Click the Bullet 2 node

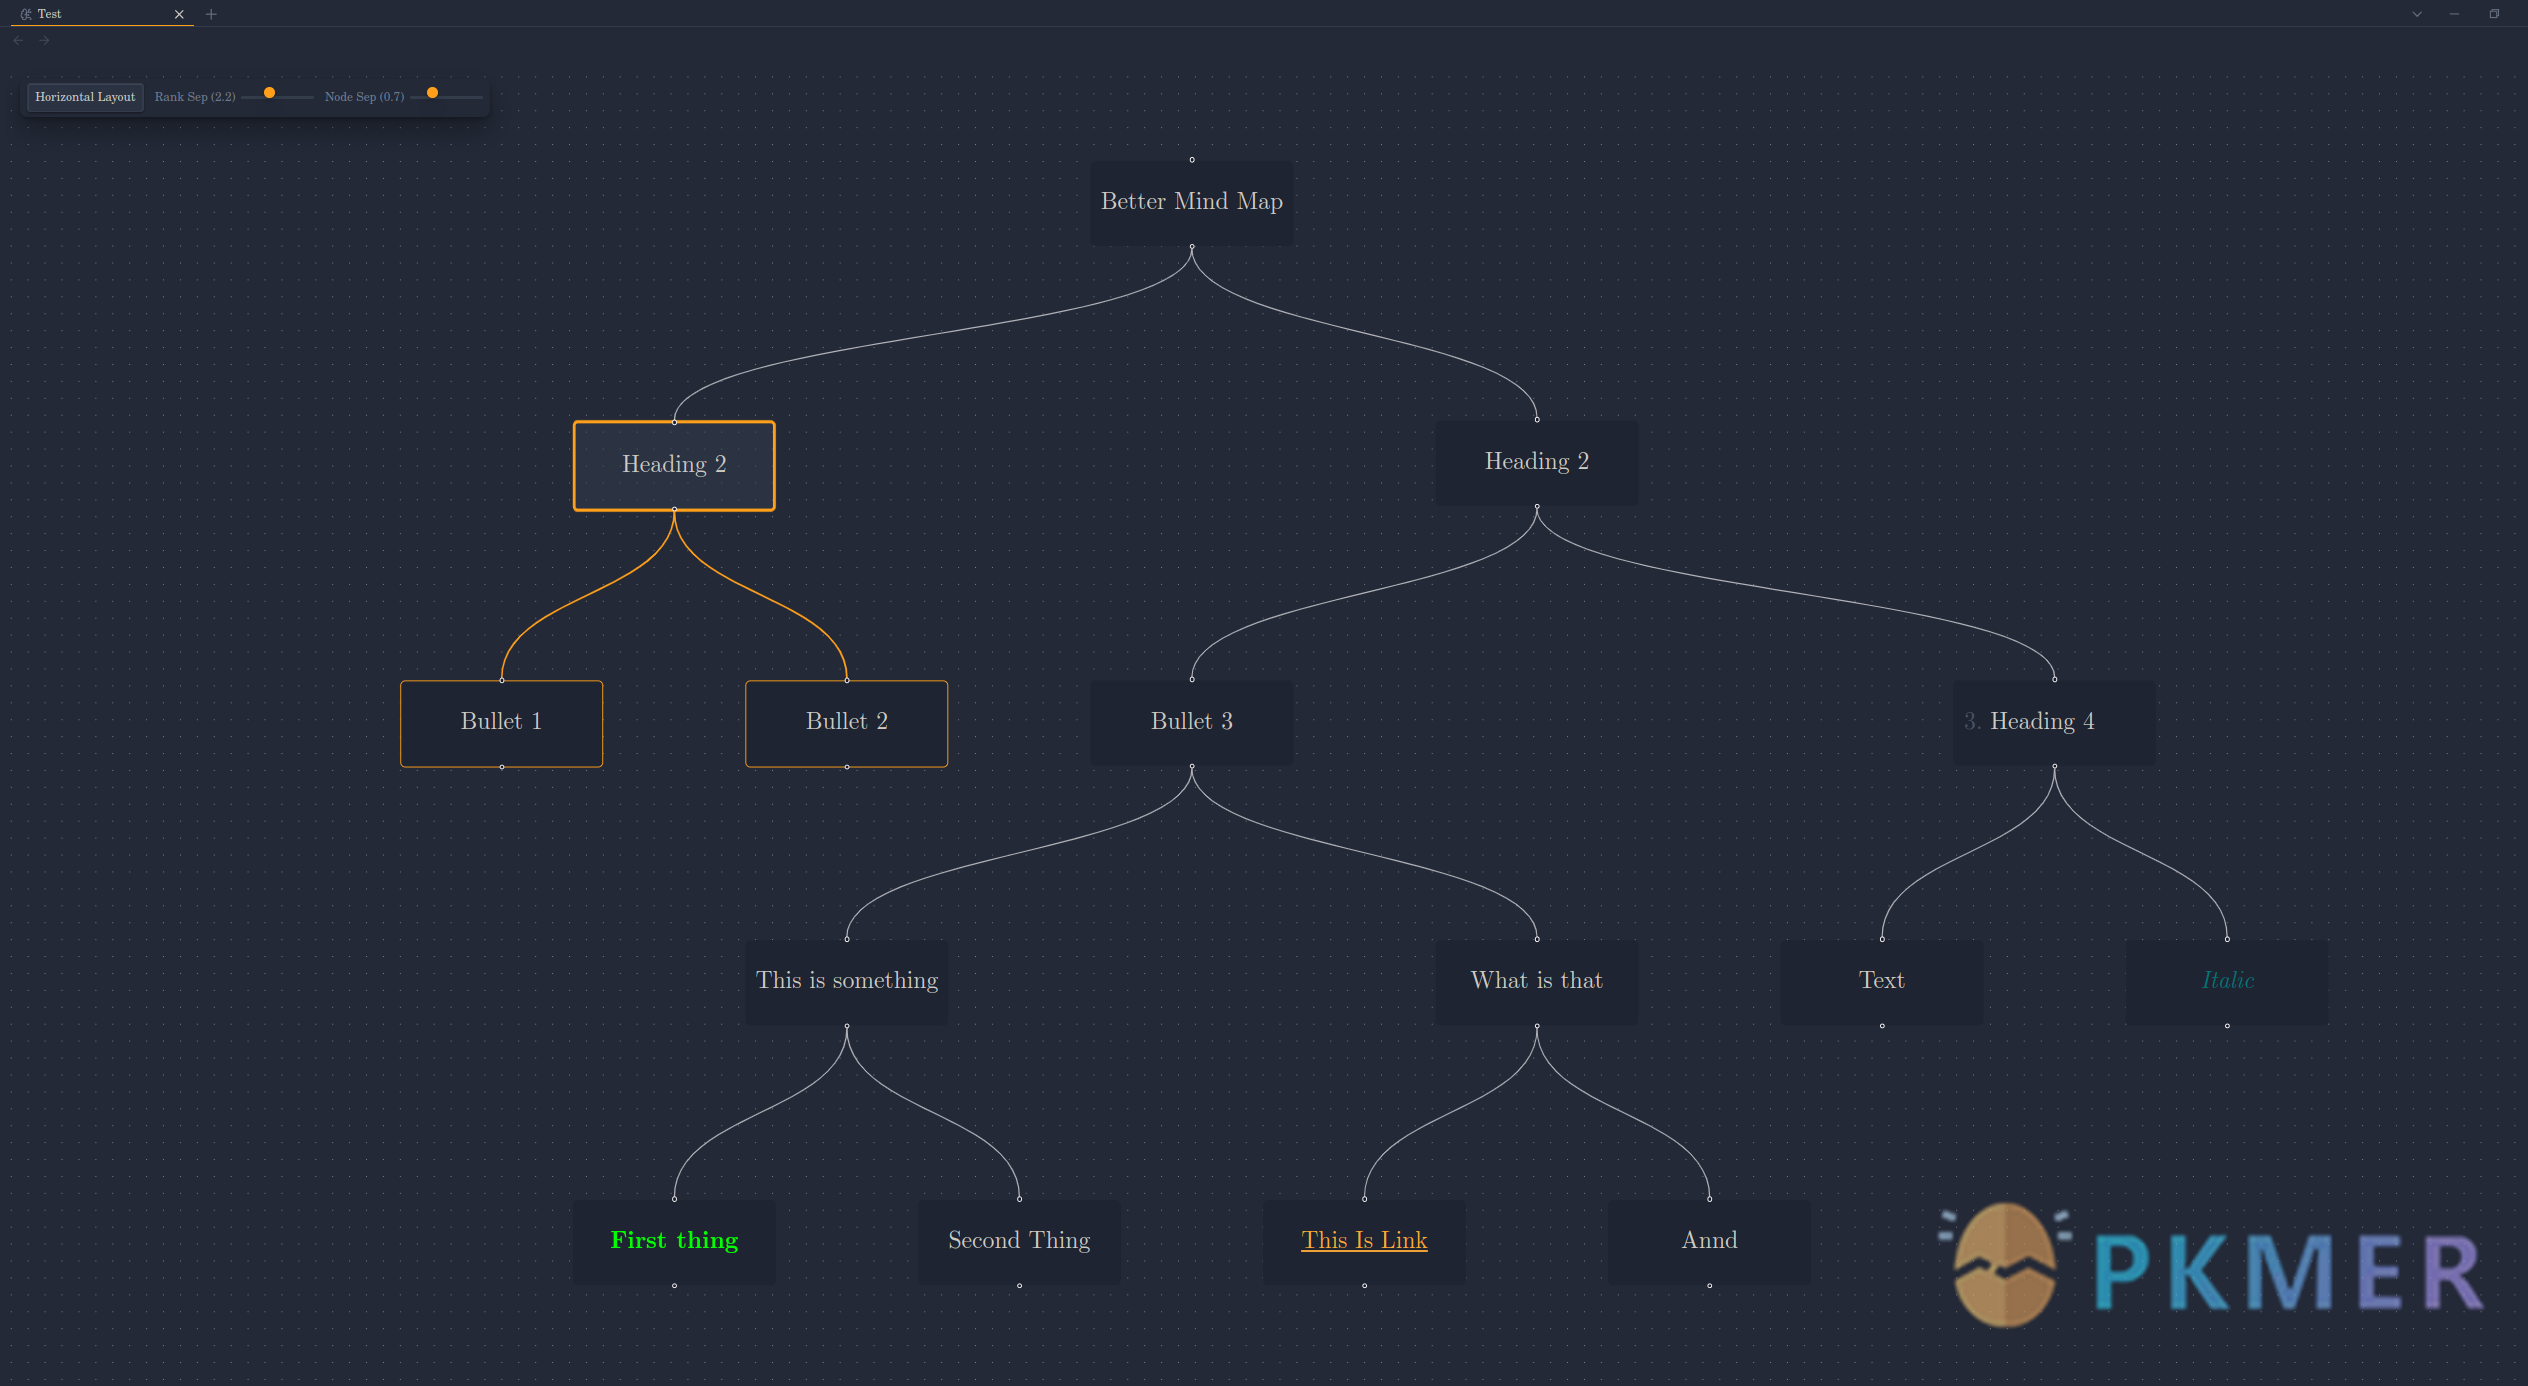click(846, 723)
